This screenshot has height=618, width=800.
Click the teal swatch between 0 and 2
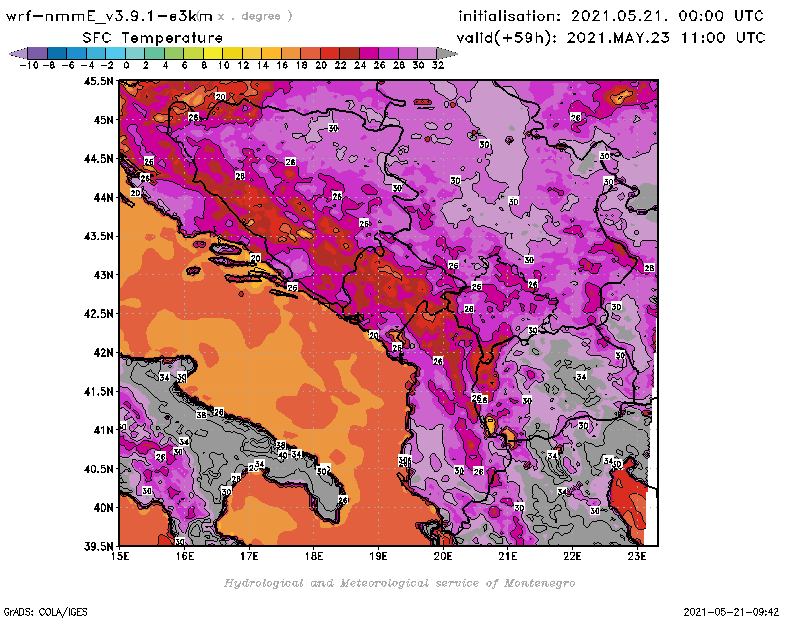135,53
